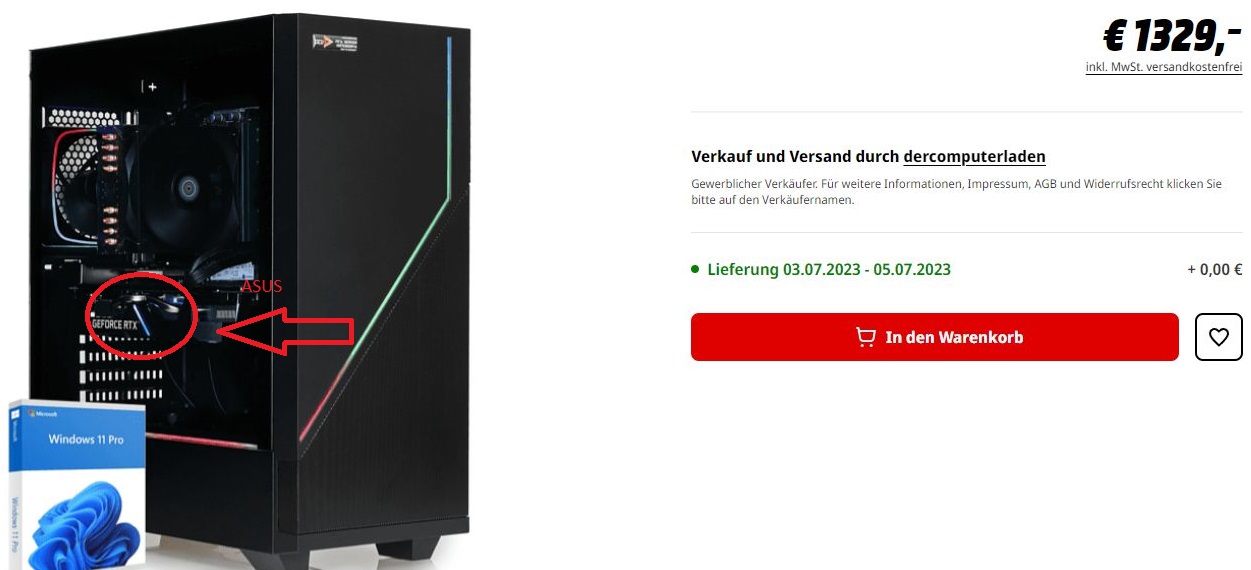1251x570 pixels.
Task: Click the "In den Warenkorb" button
Action: 935,337
